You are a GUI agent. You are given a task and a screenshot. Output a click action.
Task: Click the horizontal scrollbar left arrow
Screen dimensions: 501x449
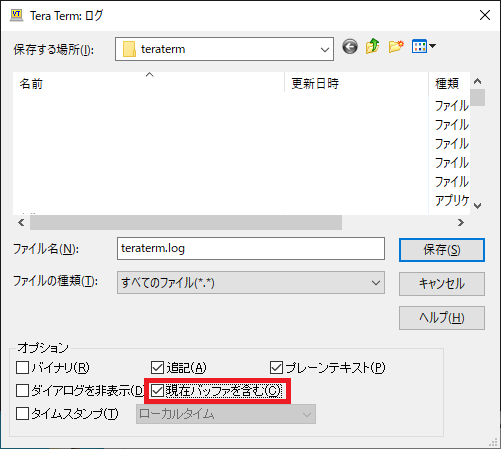(21, 222)
